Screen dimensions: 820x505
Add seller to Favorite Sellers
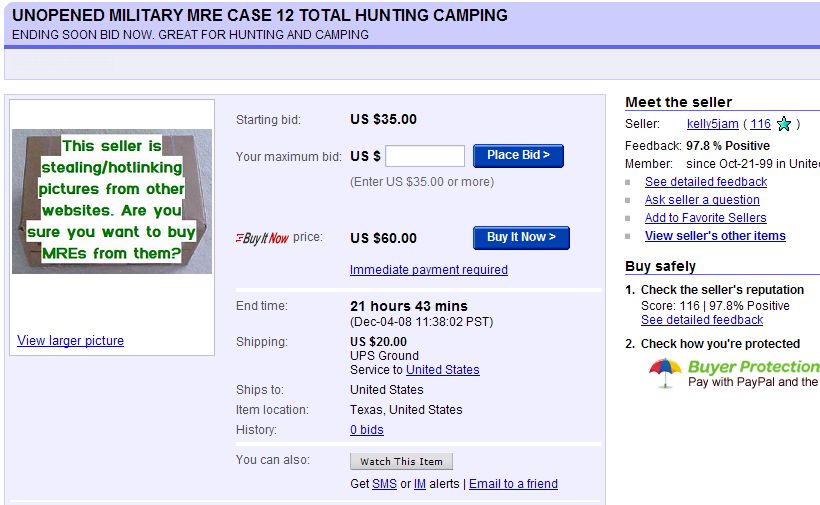tap(706, 218)
